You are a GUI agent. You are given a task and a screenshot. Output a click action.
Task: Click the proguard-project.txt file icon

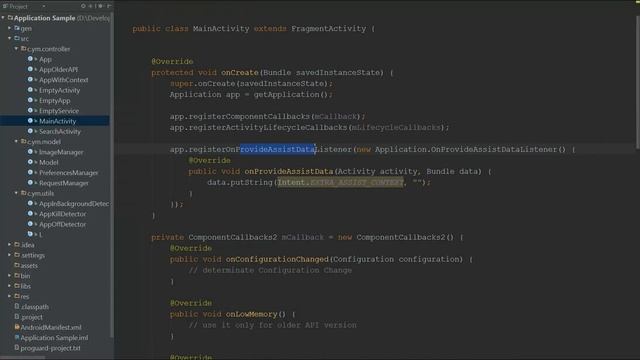[x=17, y=347]
